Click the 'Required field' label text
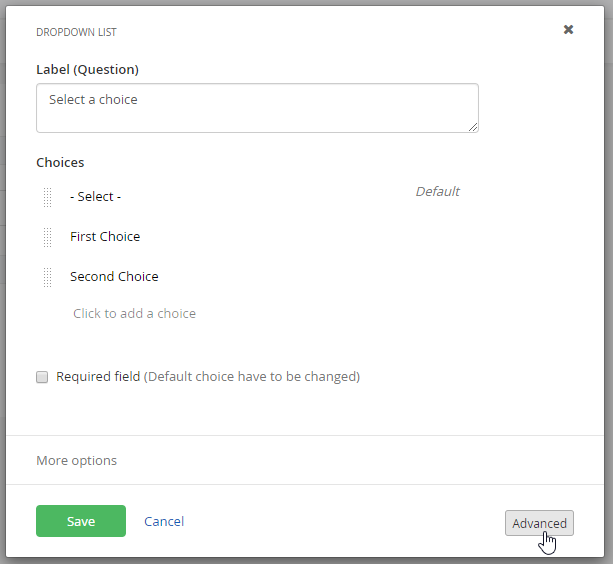The width and height of the screenshot is (613, 564). (x=98, y=377)
